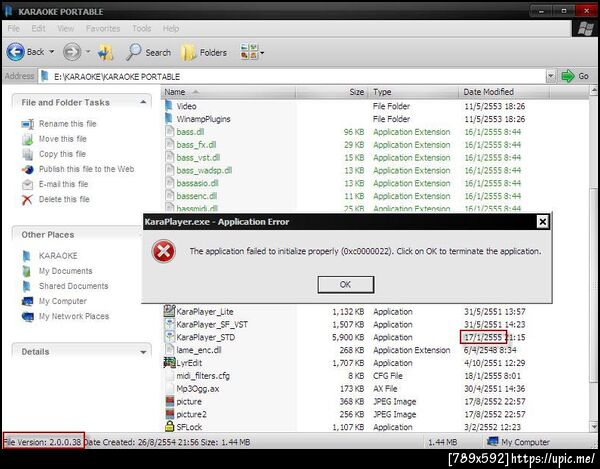Open the Edit menu
The height and width of the screenshot is (469, 600).
tap(38, 28)
